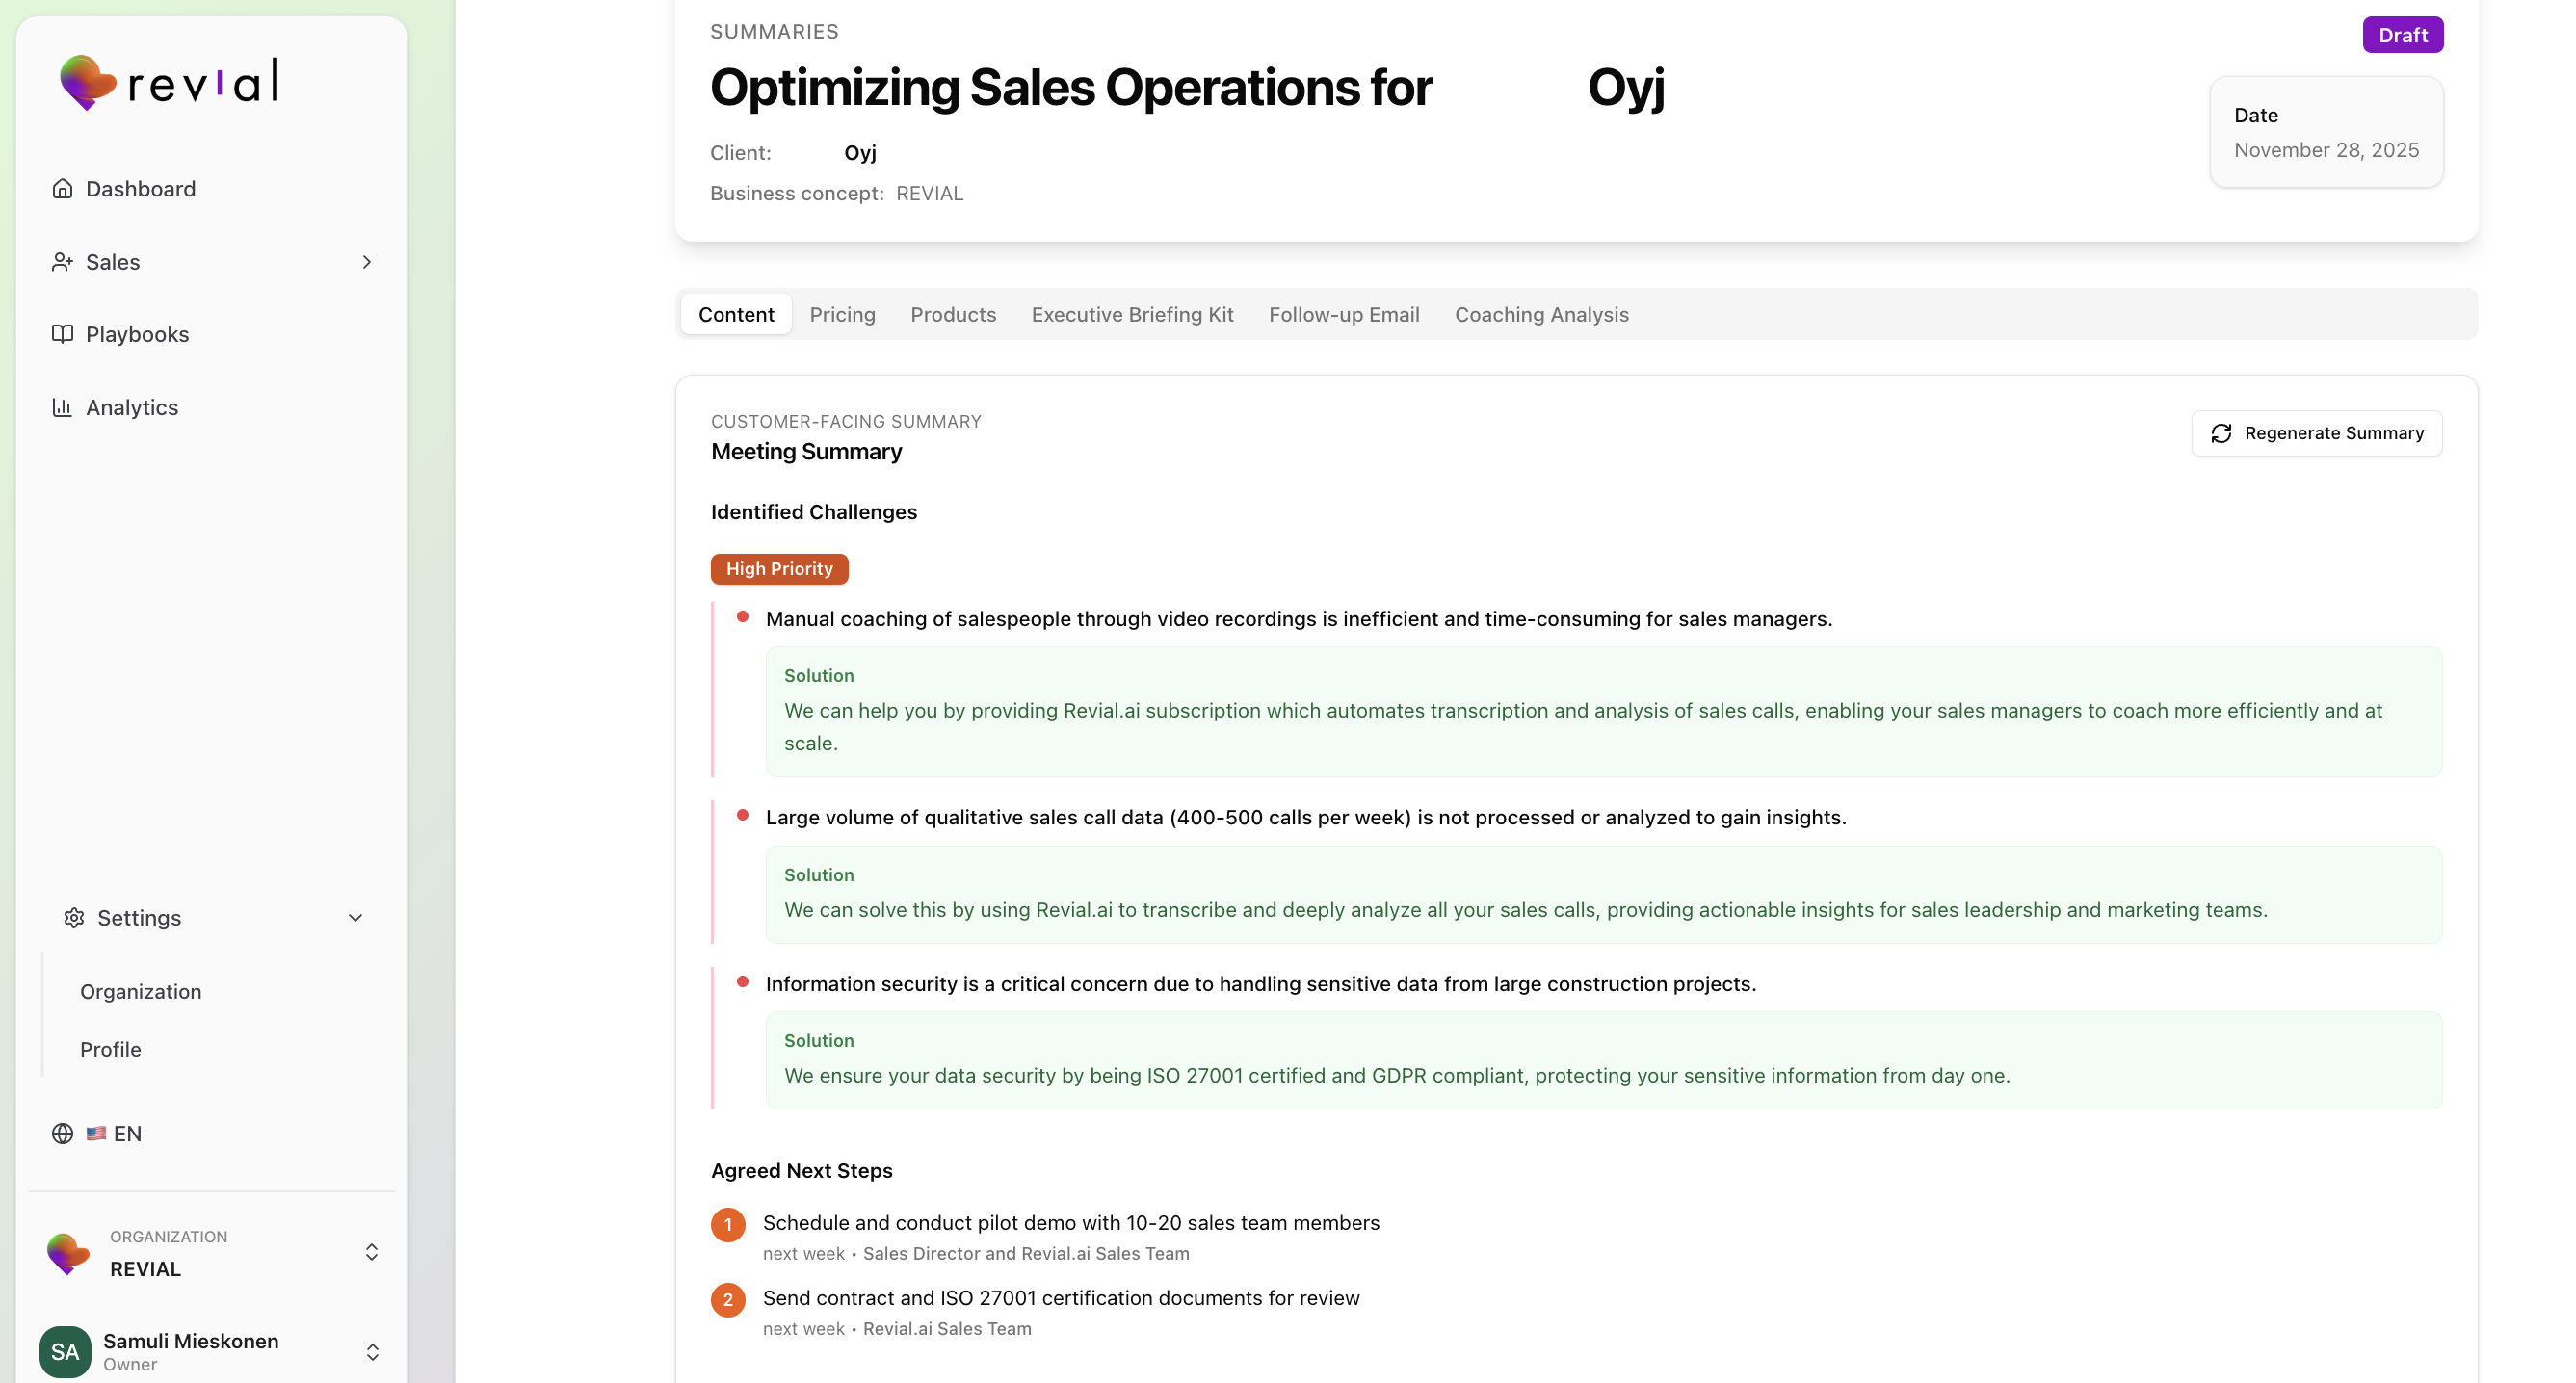Open the Profile settings link

tap(111, 1049)
